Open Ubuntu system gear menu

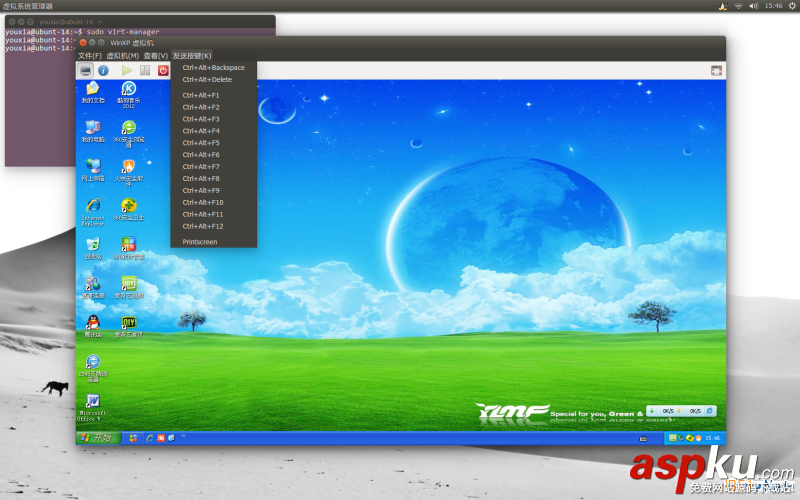pyautogui.click(x=792, y=6)
